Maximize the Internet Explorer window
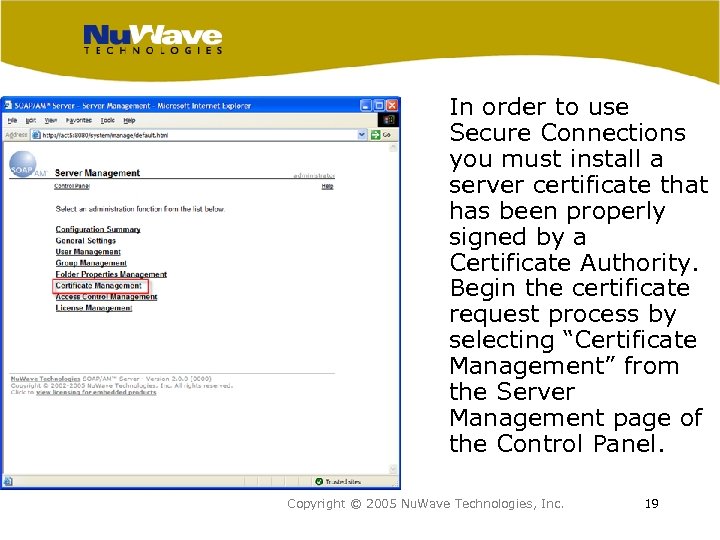720x540 pixels. (x=379, y=106)
